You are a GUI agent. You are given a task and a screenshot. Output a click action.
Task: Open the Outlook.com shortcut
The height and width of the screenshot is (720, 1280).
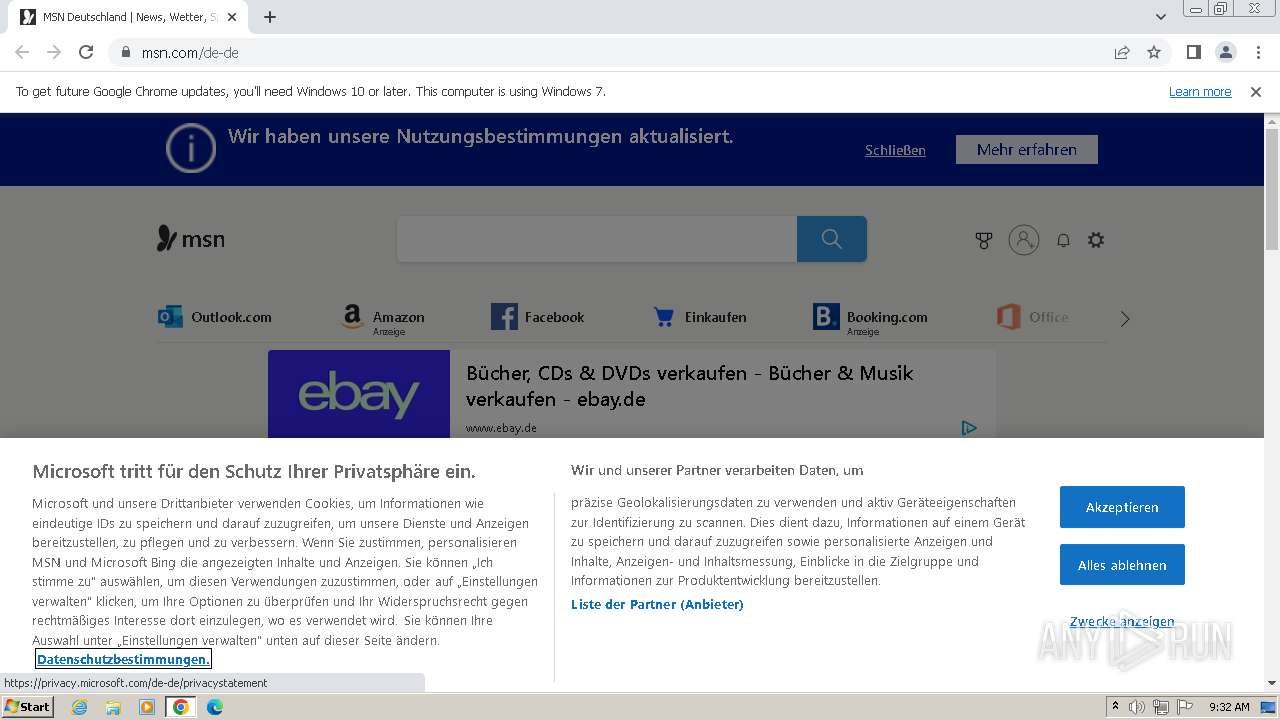tap(215, 317)
